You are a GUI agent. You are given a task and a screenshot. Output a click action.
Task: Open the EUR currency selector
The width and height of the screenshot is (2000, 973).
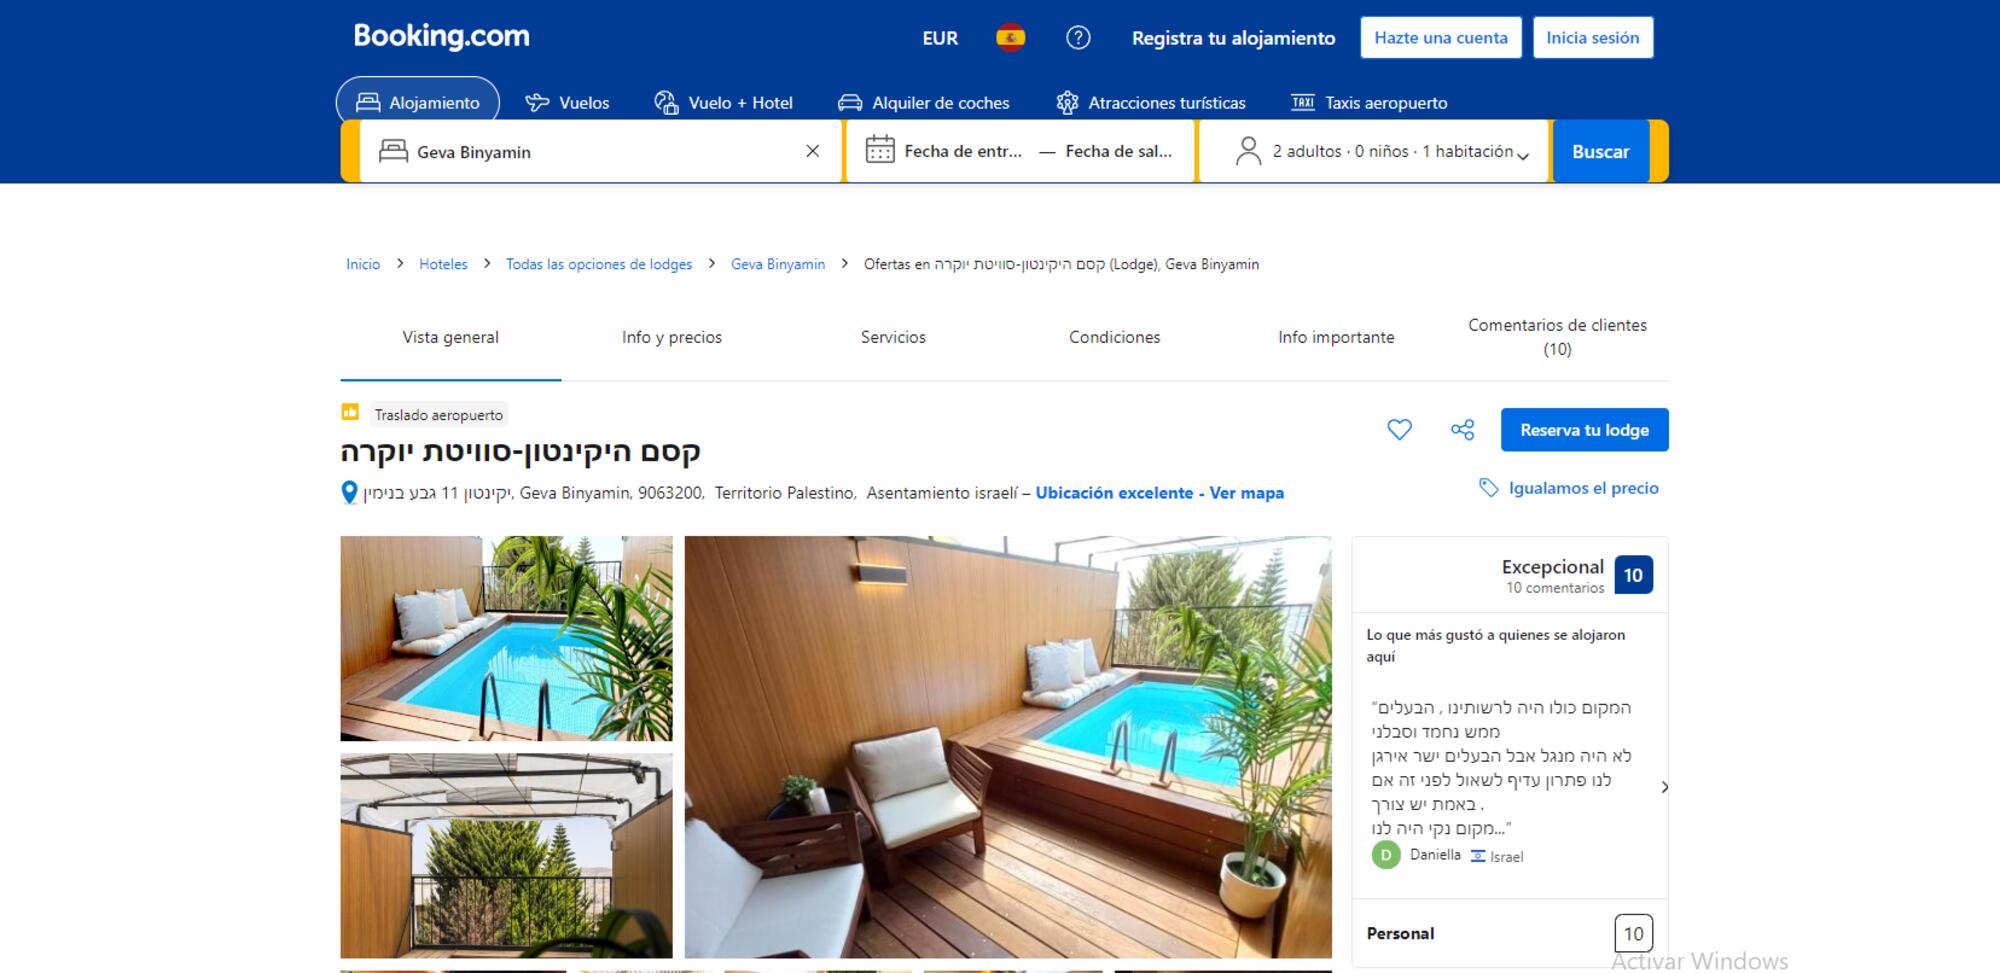point(939,38)
